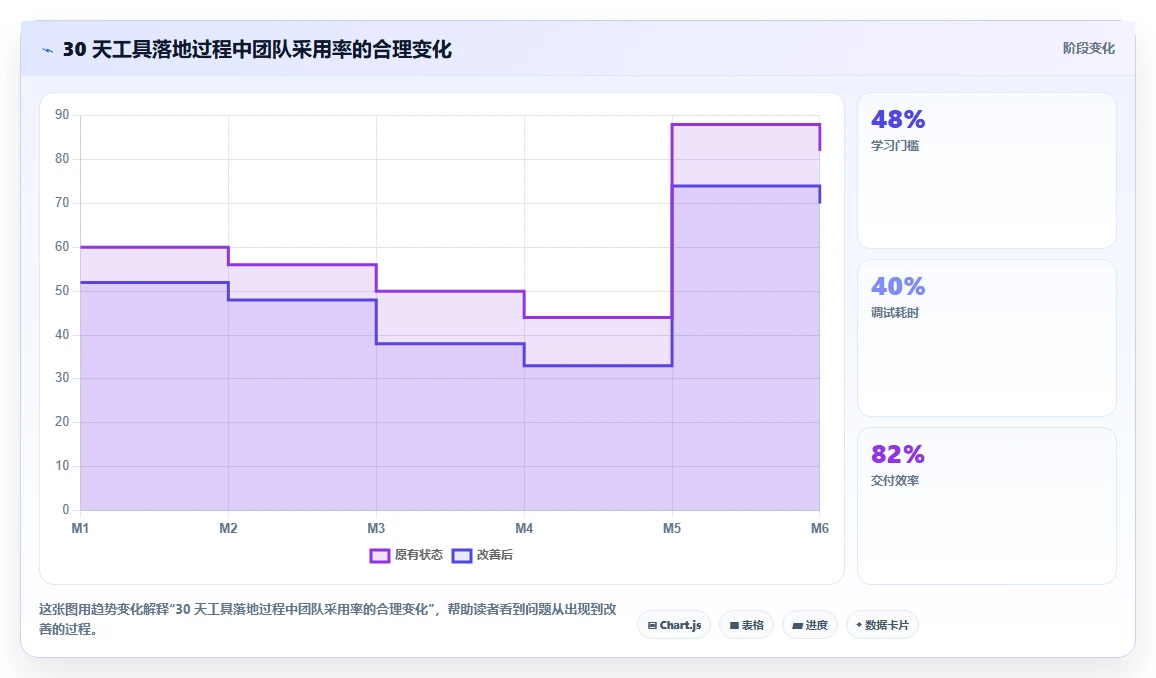Image resolution: width=1156 pixels, height=678 pixels.
Task: Click the 阶段变化 label in the header
Action: tap(1088, 49)
